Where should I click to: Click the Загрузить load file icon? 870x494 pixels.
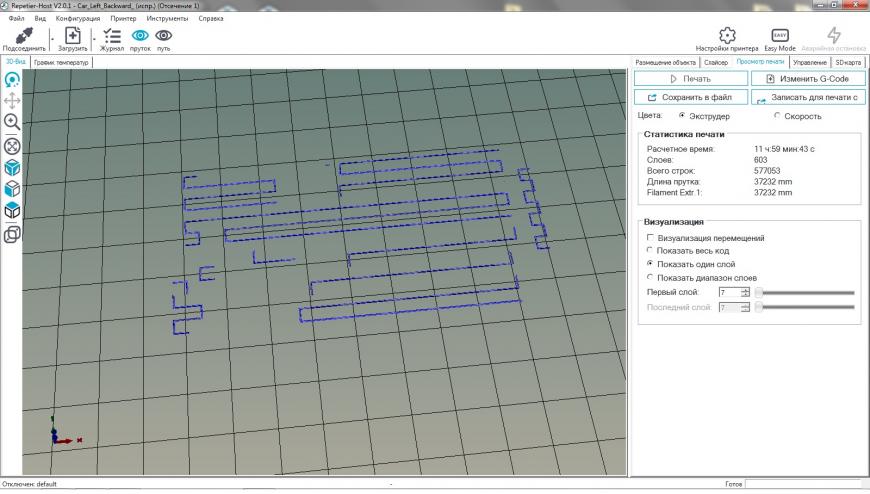(72, 35)
